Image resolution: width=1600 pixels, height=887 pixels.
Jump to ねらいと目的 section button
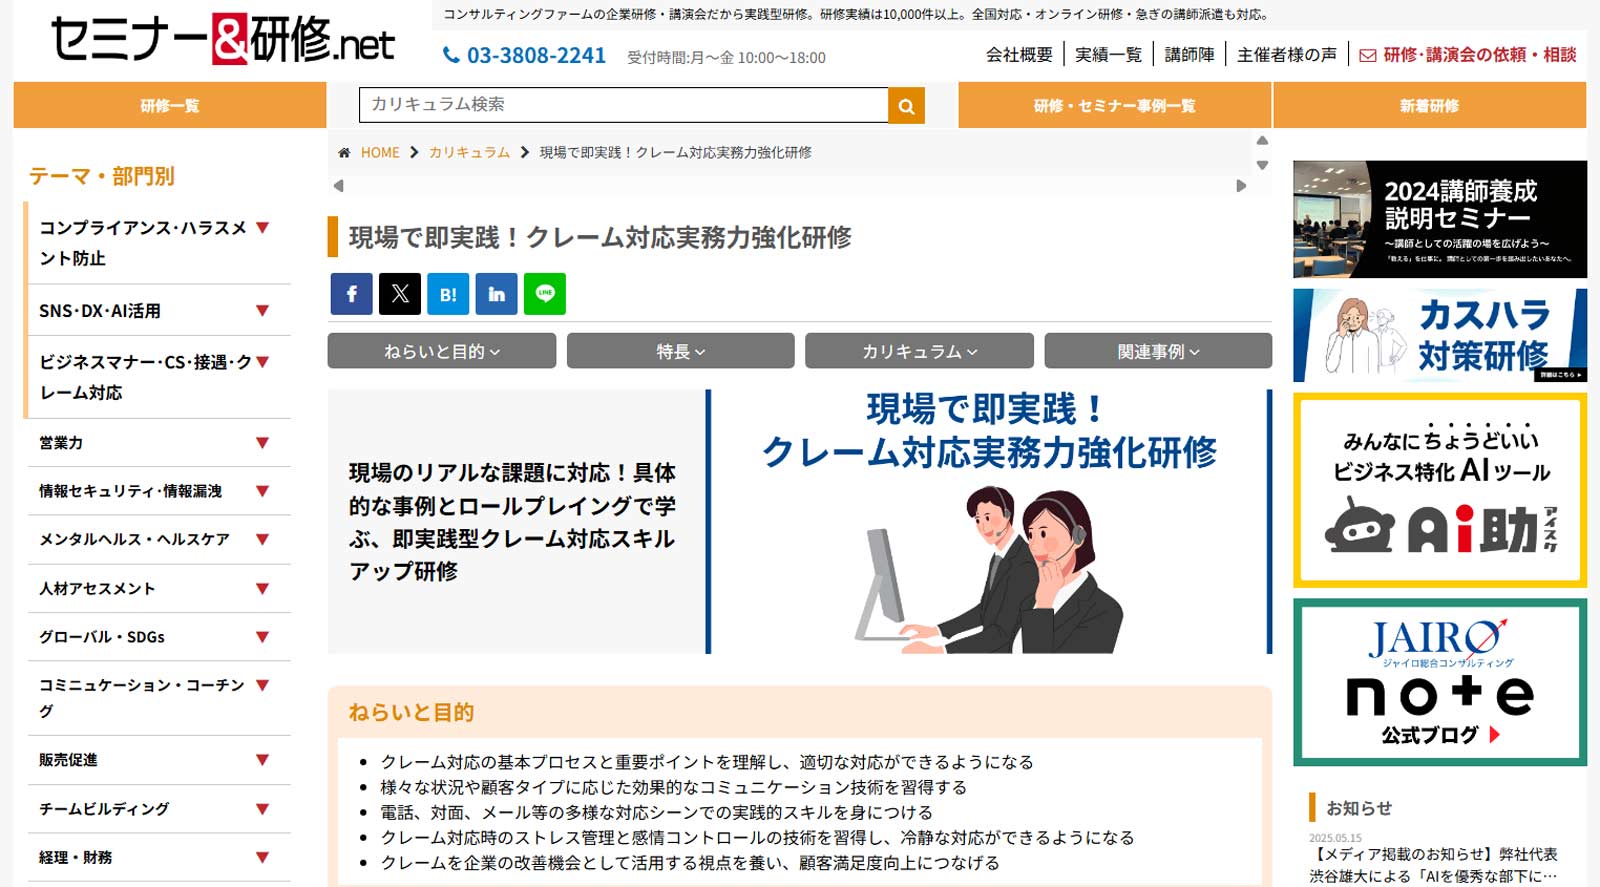click(x=442, y=351)
